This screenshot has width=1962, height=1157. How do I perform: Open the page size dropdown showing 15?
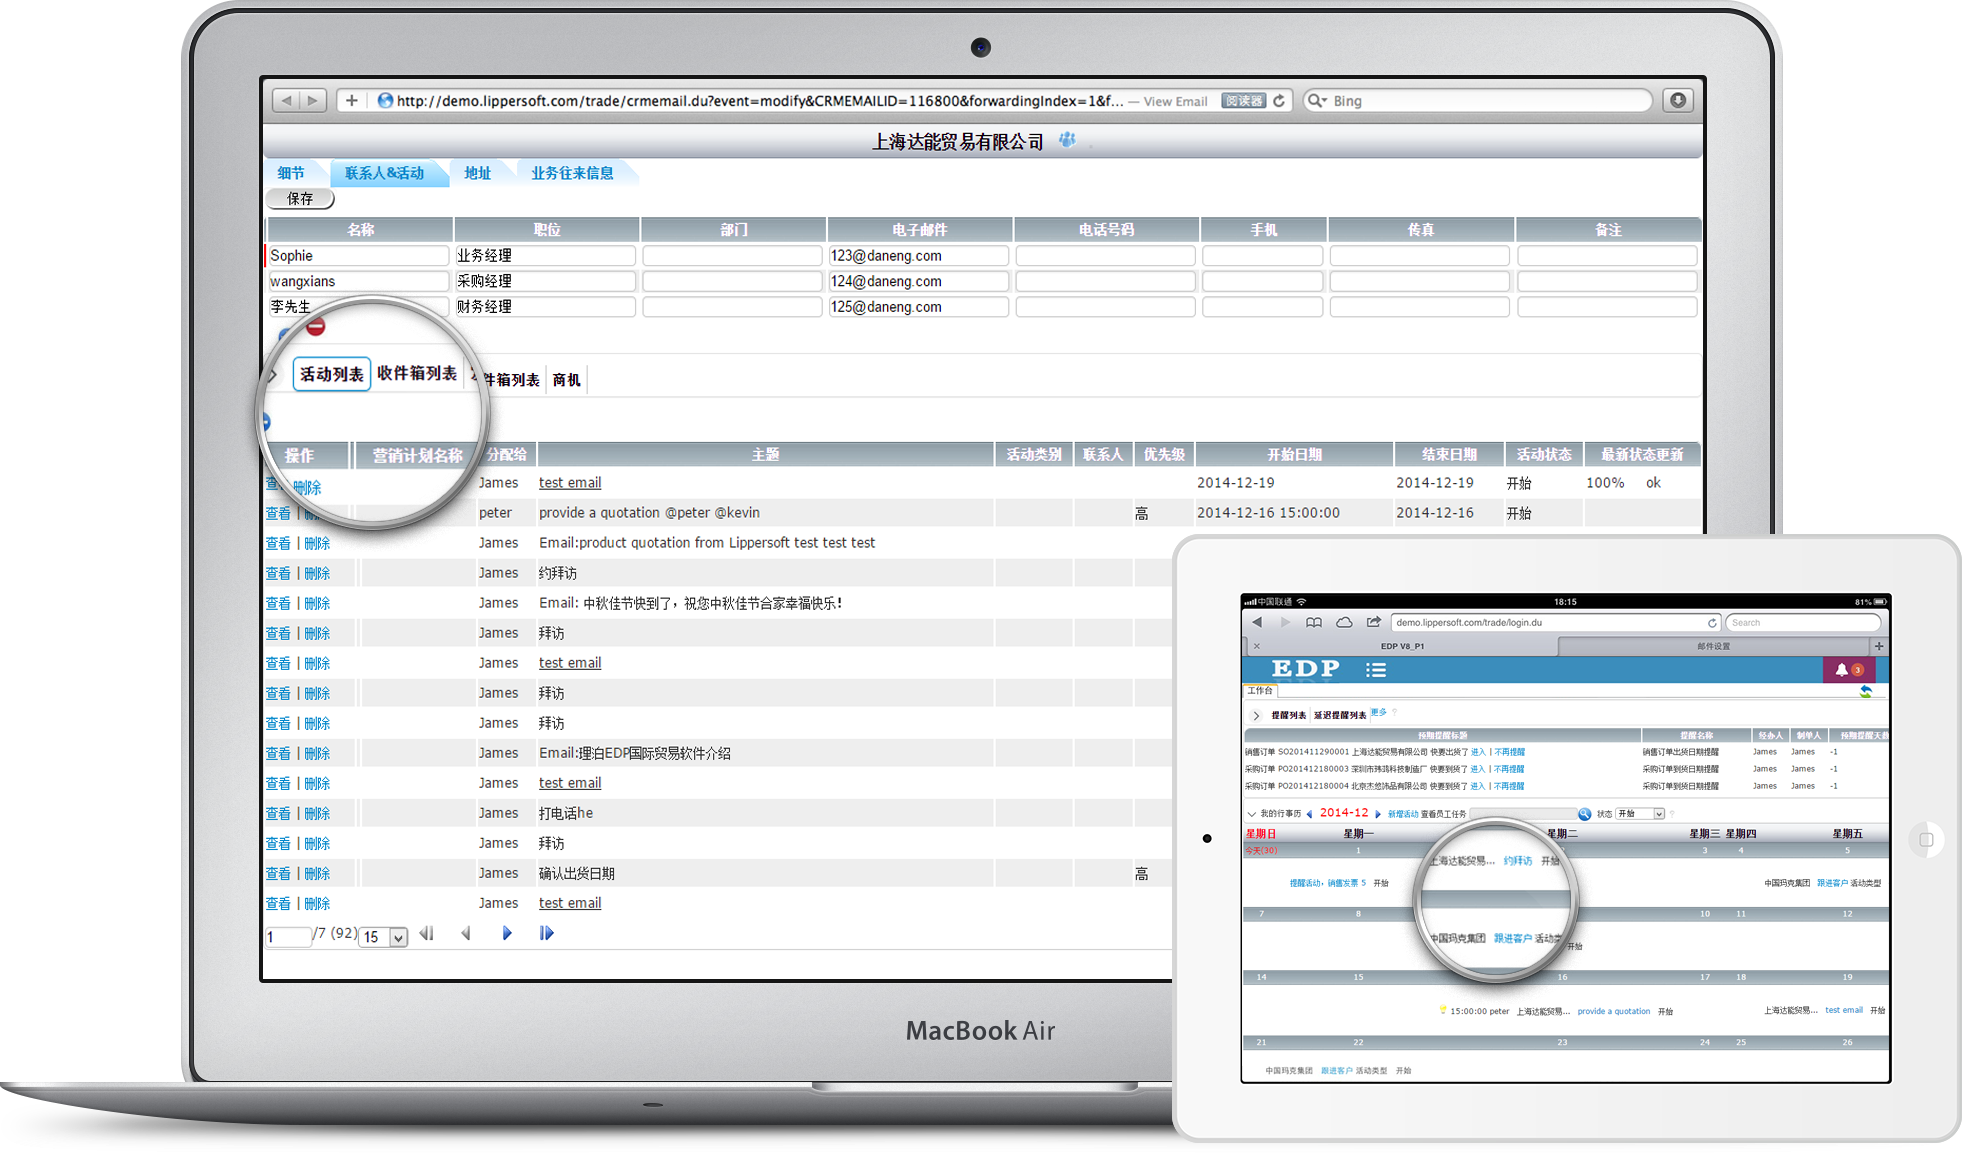click(384, 937)
